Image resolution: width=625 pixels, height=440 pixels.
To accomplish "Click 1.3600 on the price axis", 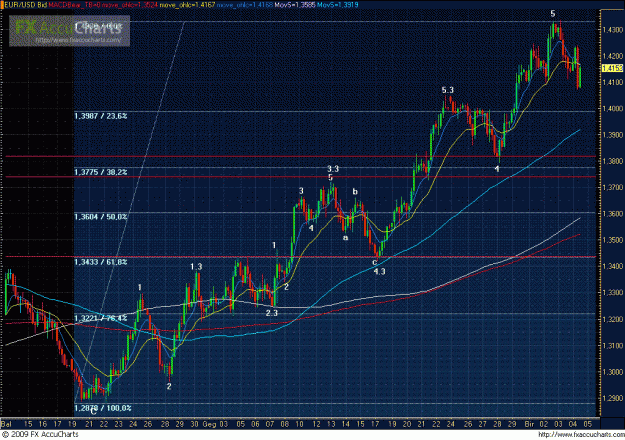I will pos(612,214).
